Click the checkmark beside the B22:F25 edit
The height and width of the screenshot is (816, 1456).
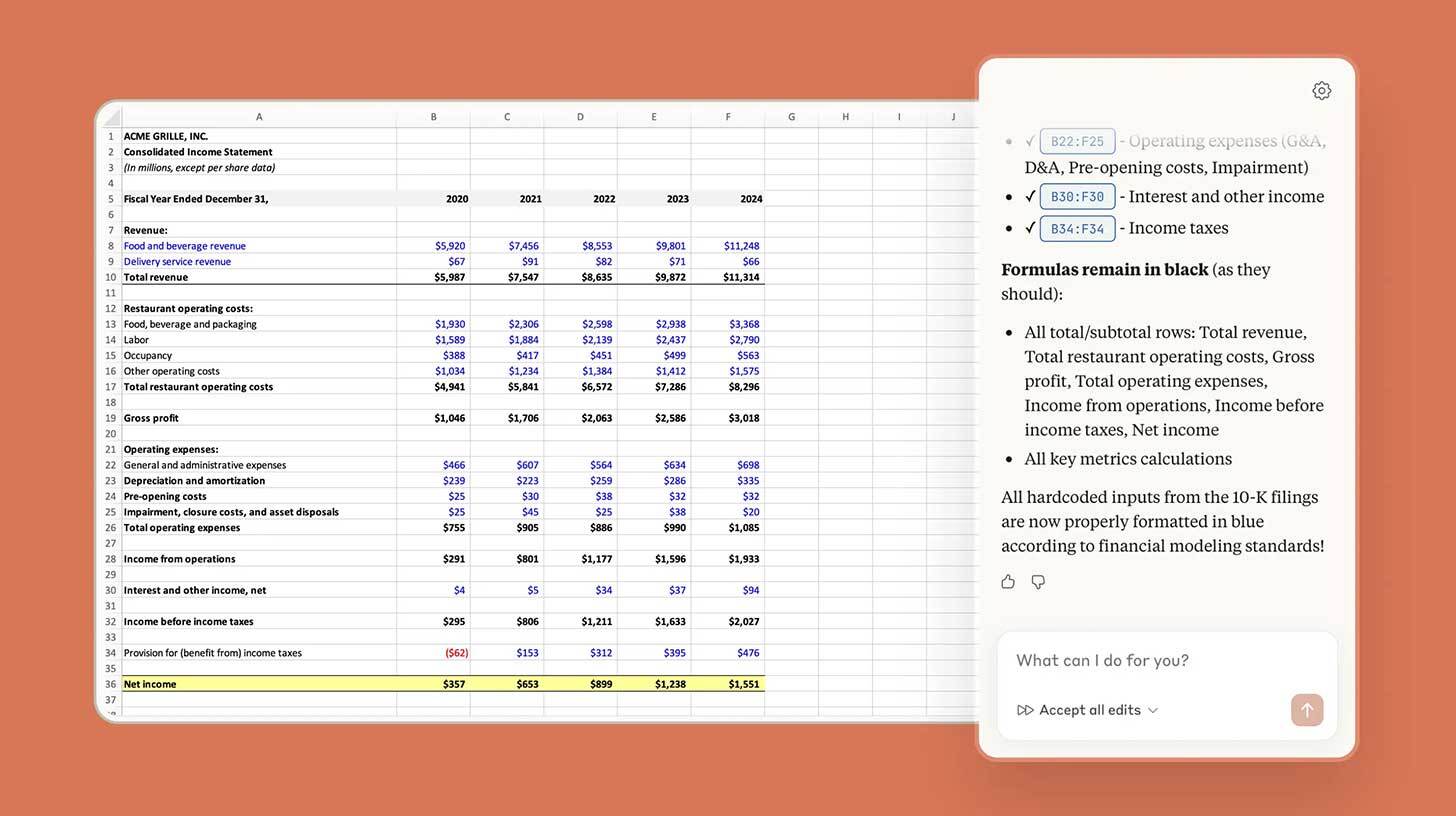tap(1029, 140)
